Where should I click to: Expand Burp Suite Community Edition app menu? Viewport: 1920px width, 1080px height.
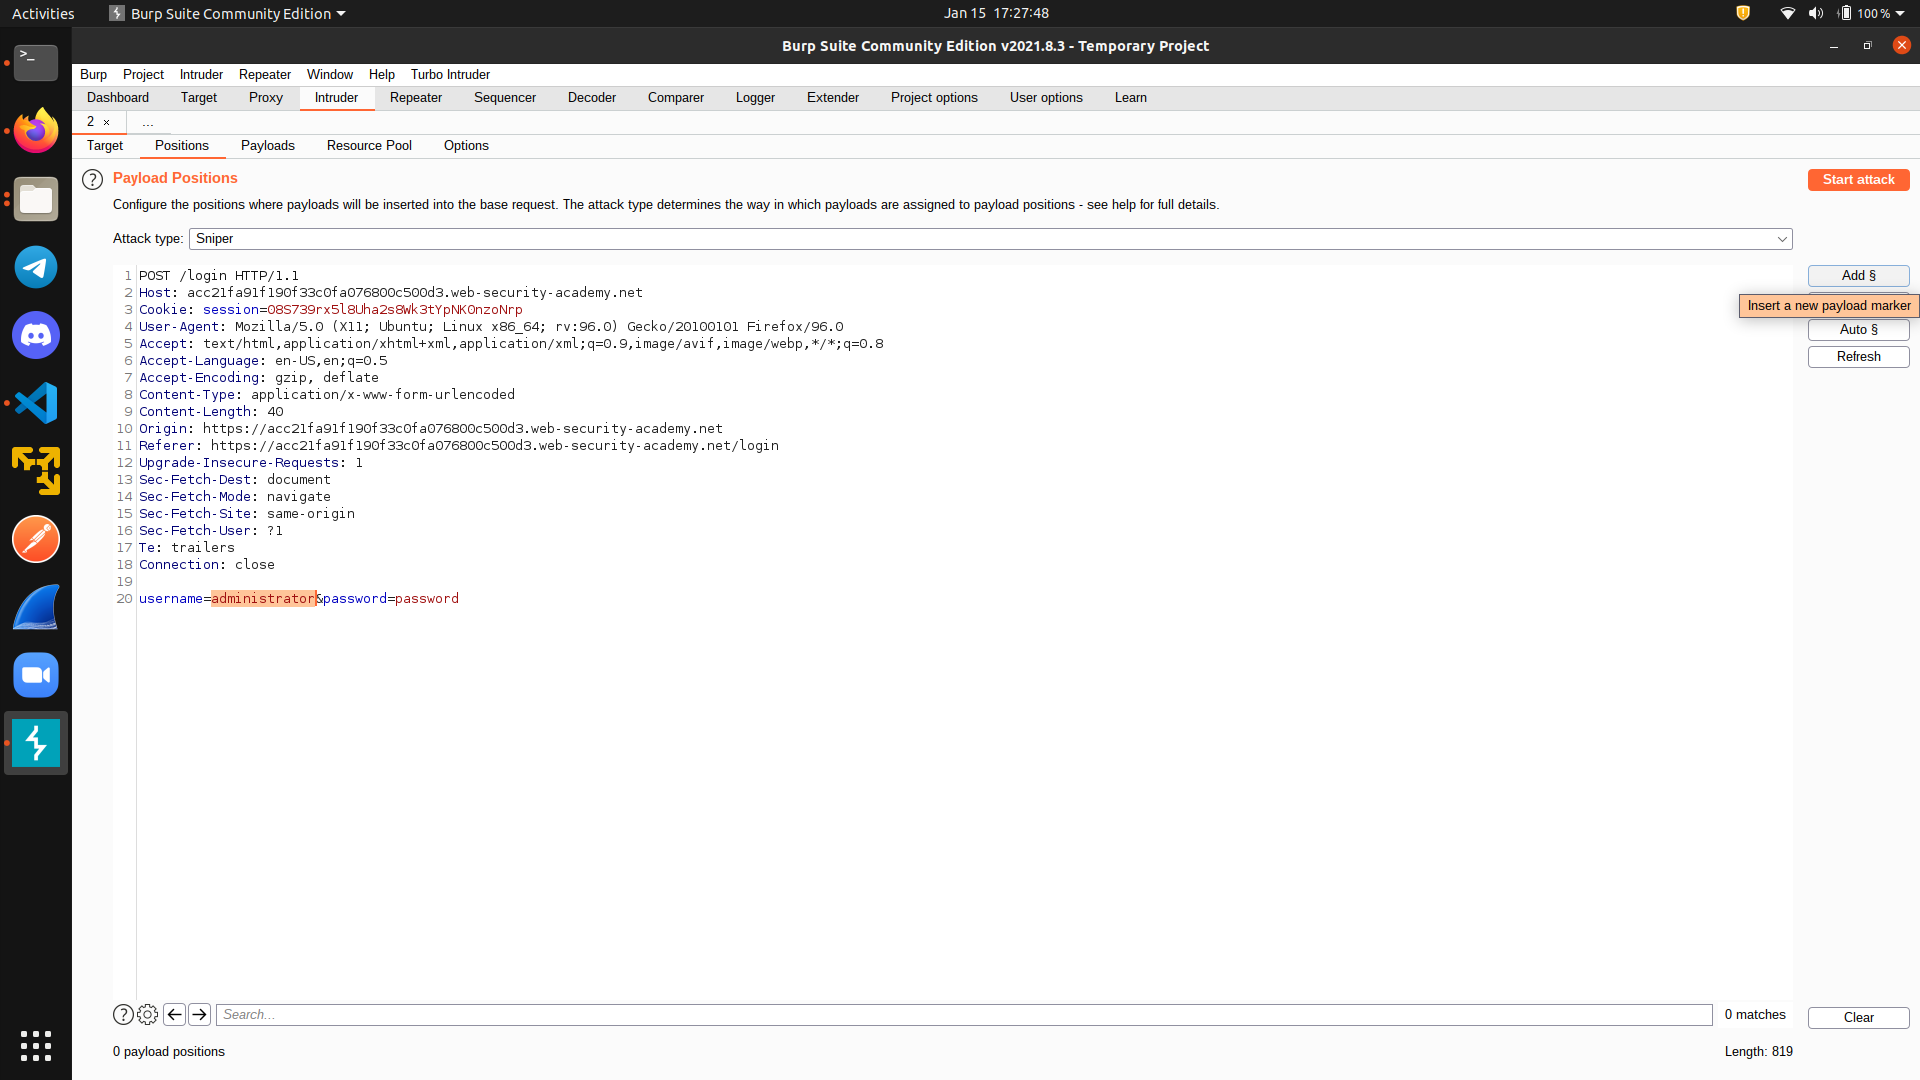pos(228,13)
